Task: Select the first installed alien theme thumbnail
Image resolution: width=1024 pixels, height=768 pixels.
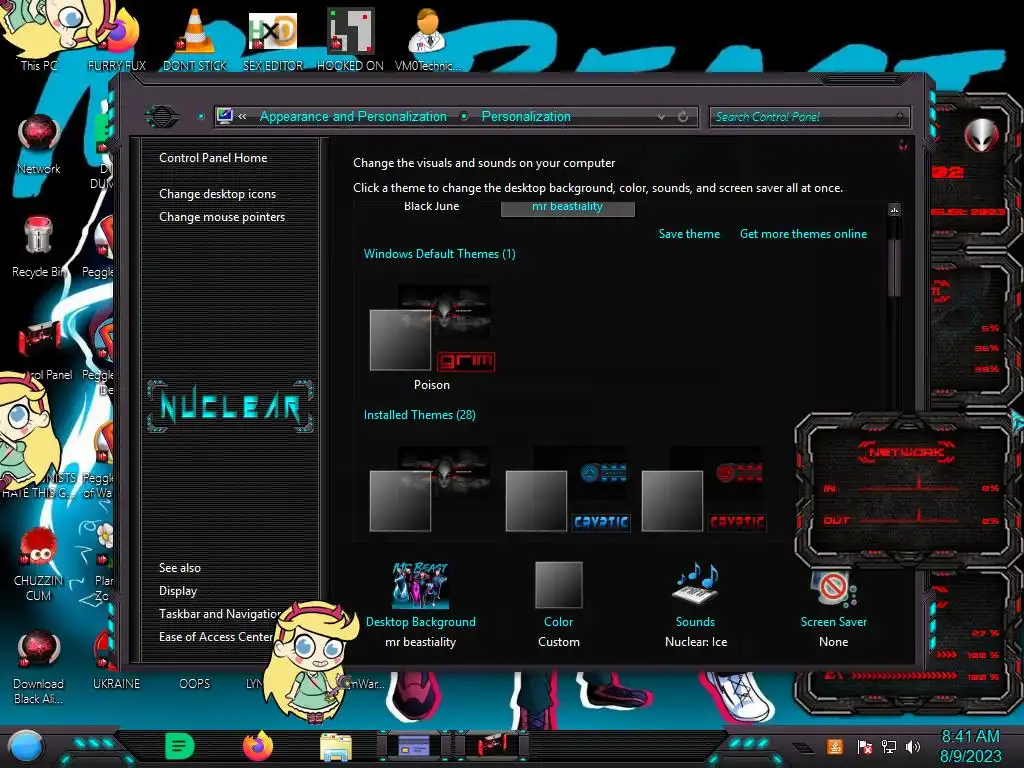Action: pyautogui.click(x=430, y=488)
